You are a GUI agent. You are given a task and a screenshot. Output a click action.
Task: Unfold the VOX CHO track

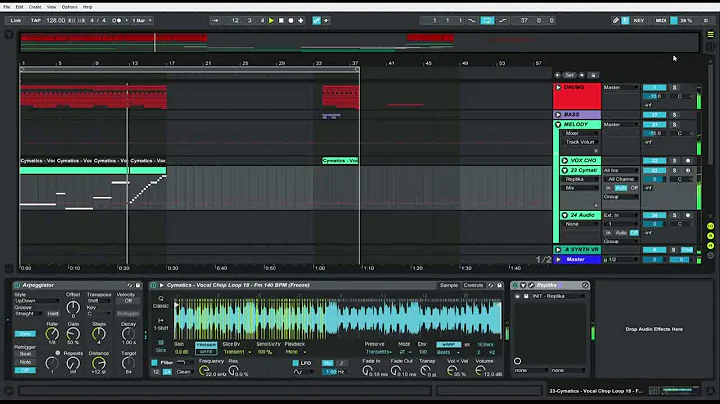click(x=565, y=161)
